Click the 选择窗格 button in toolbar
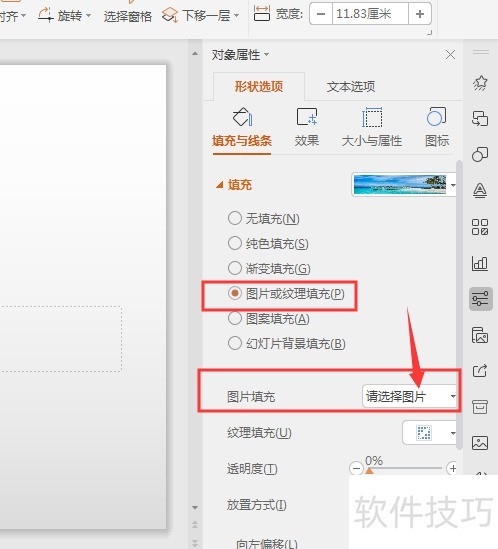The width and height of the screenshot is (498, 549). tap(127, 16)
